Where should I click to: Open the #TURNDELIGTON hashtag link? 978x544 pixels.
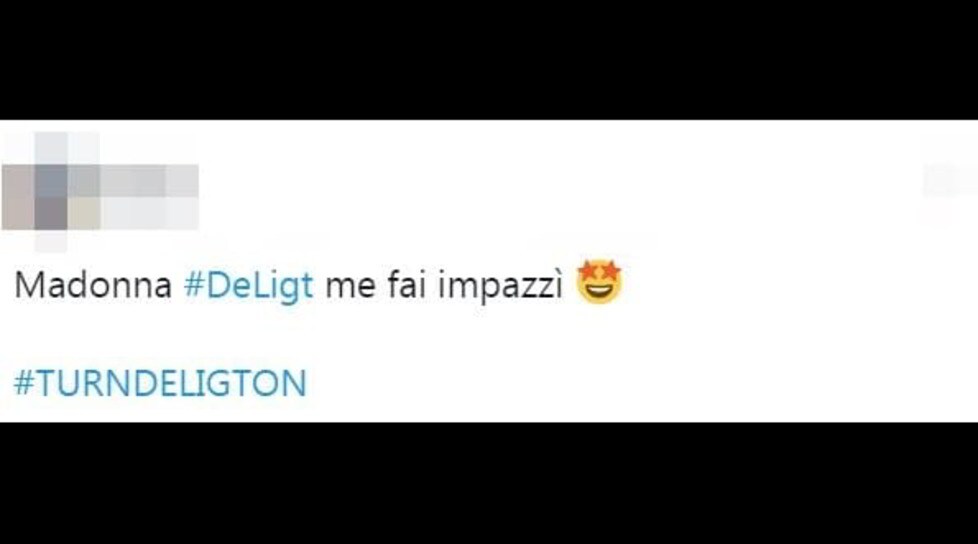pos(160,382)
